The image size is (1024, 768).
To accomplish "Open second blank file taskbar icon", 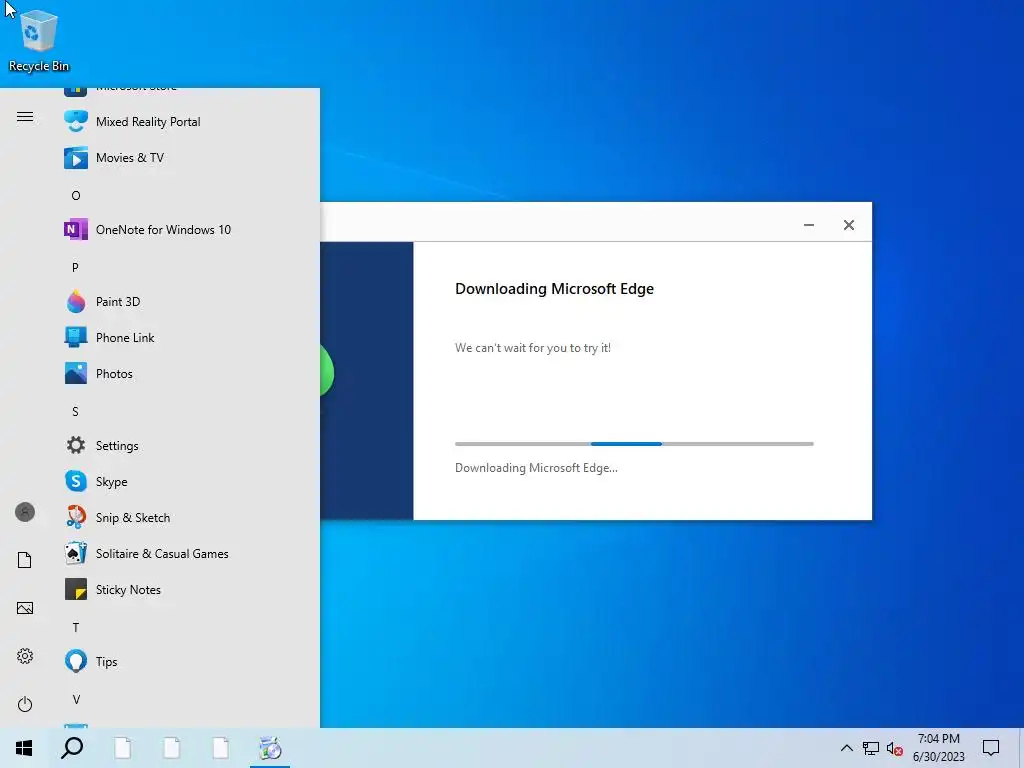I will (172, 748).
